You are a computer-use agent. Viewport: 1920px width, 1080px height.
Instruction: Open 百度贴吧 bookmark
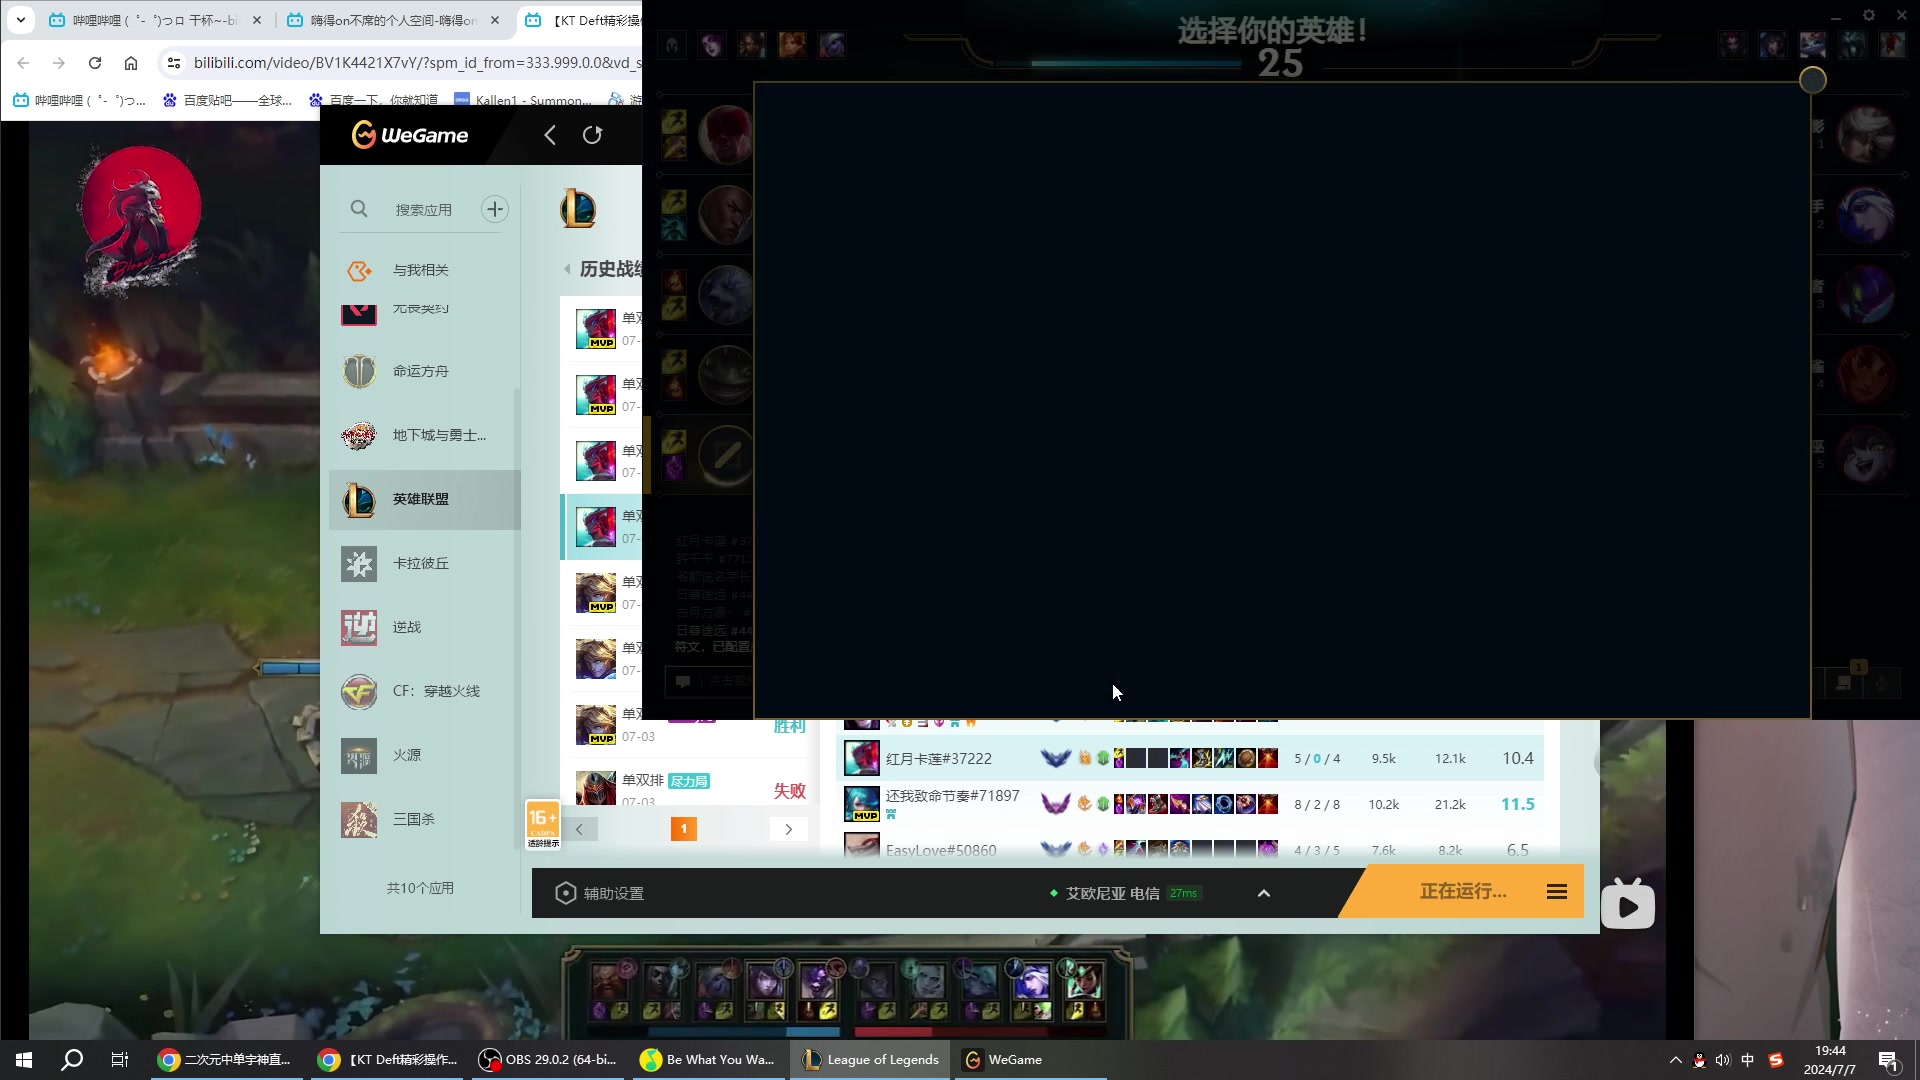[228, 100]
